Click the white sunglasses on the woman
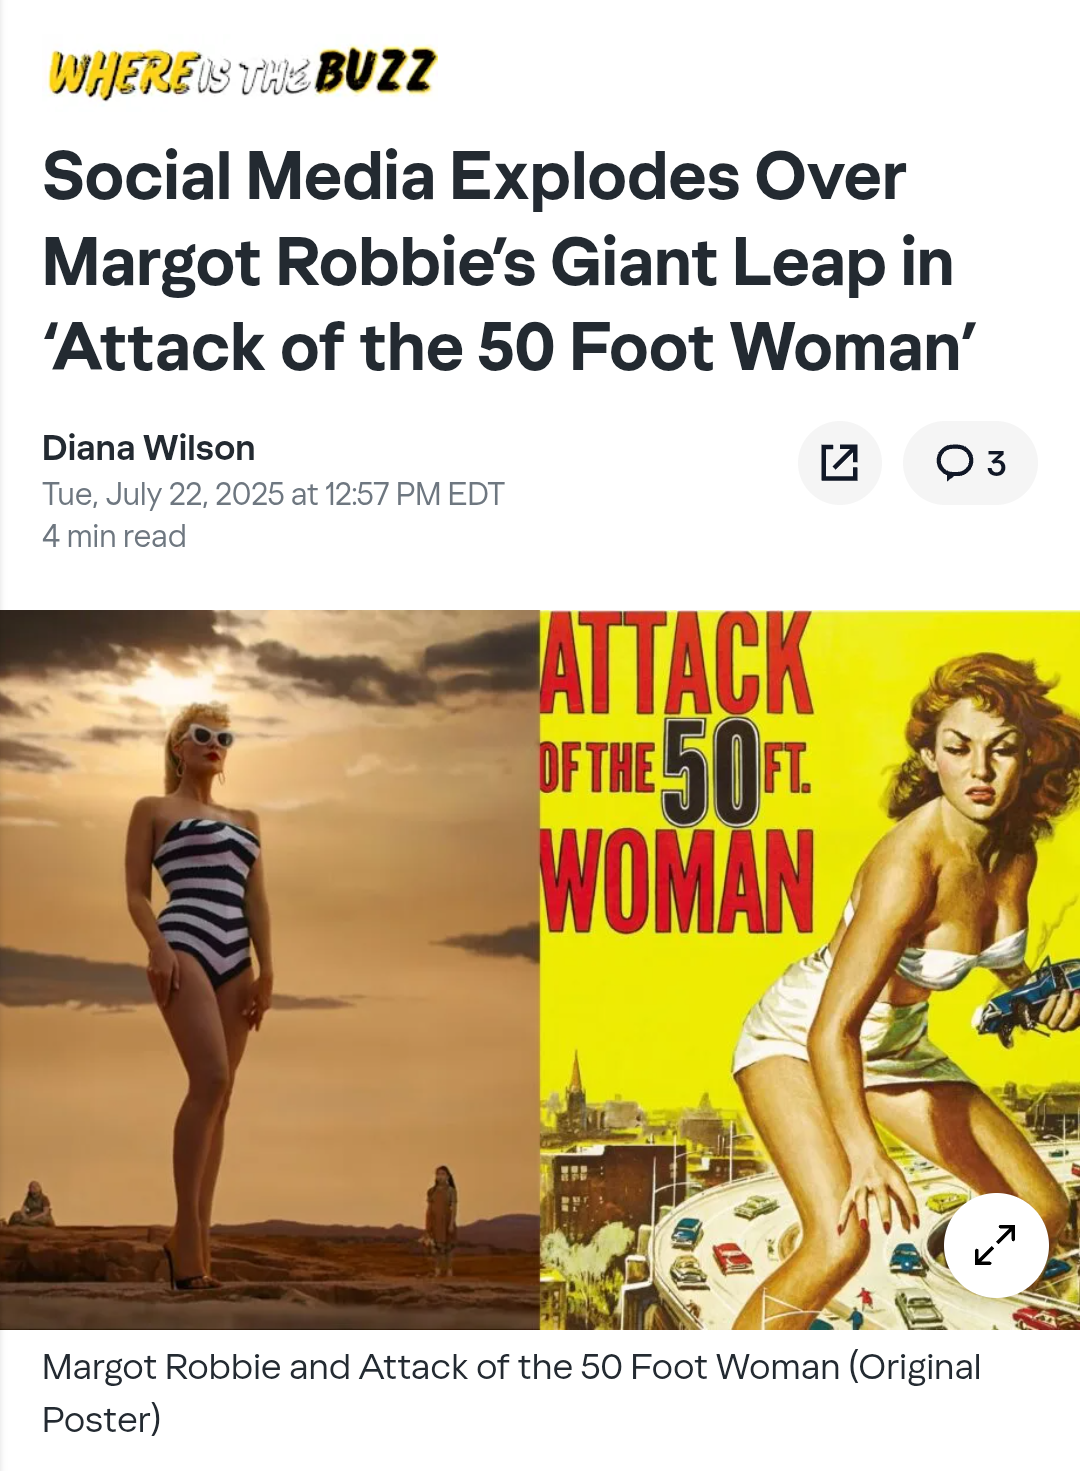Screen dimensions: 1080x1471 208,736
